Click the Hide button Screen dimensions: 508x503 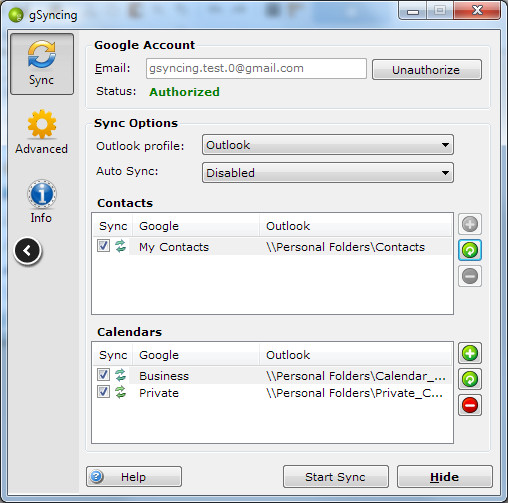(445, 477)
